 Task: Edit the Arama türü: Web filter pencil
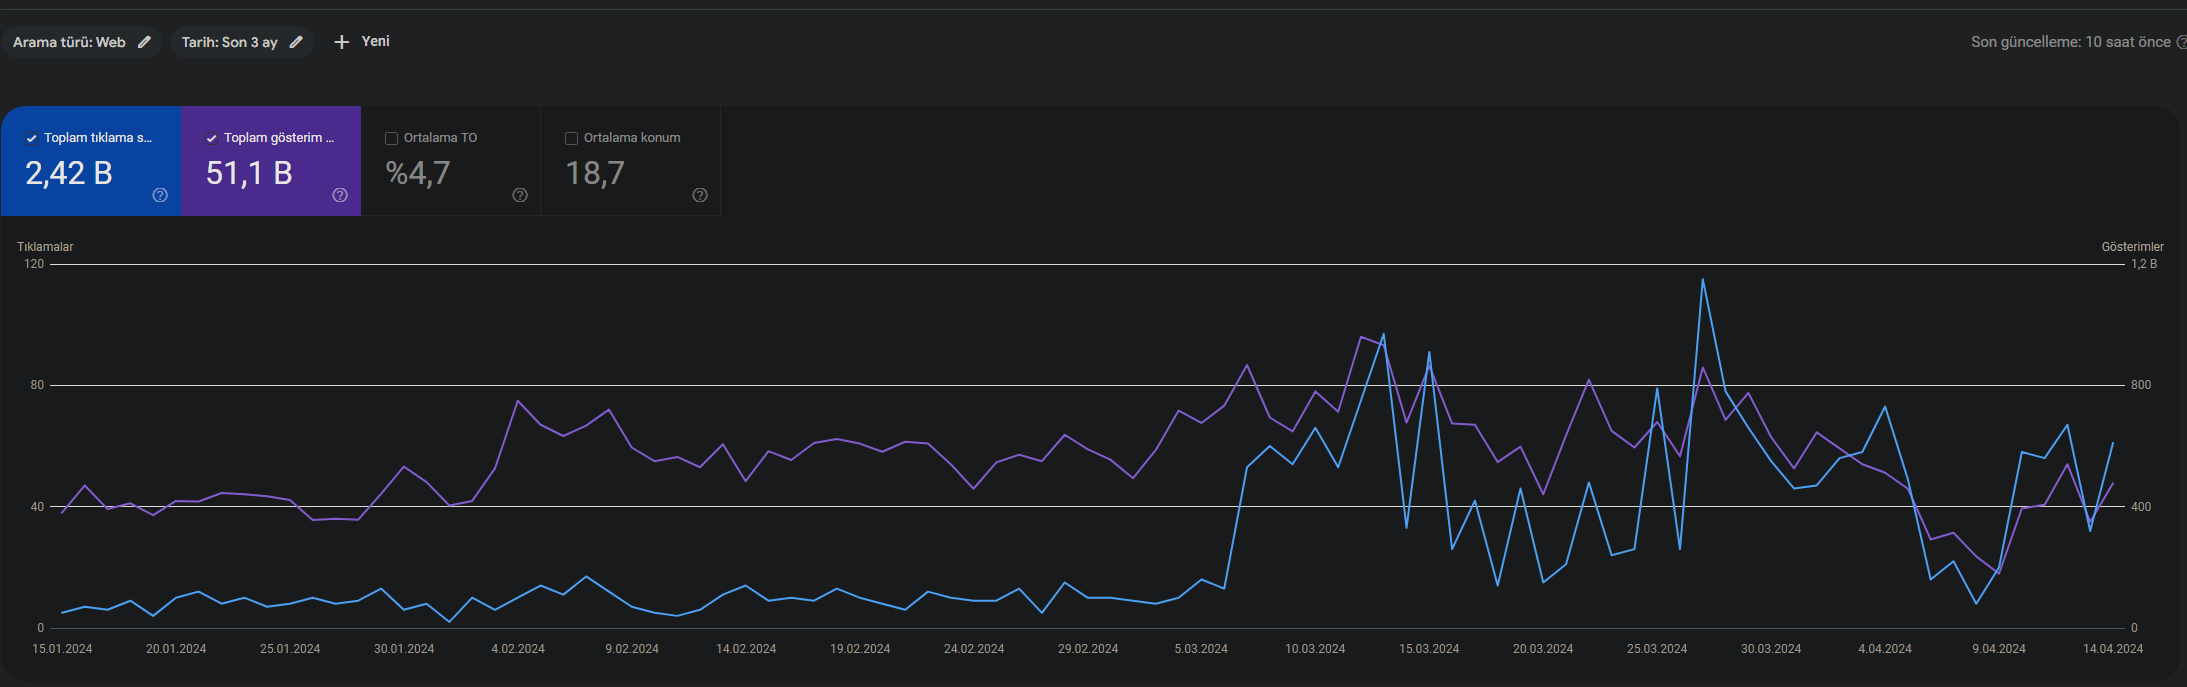144,42
